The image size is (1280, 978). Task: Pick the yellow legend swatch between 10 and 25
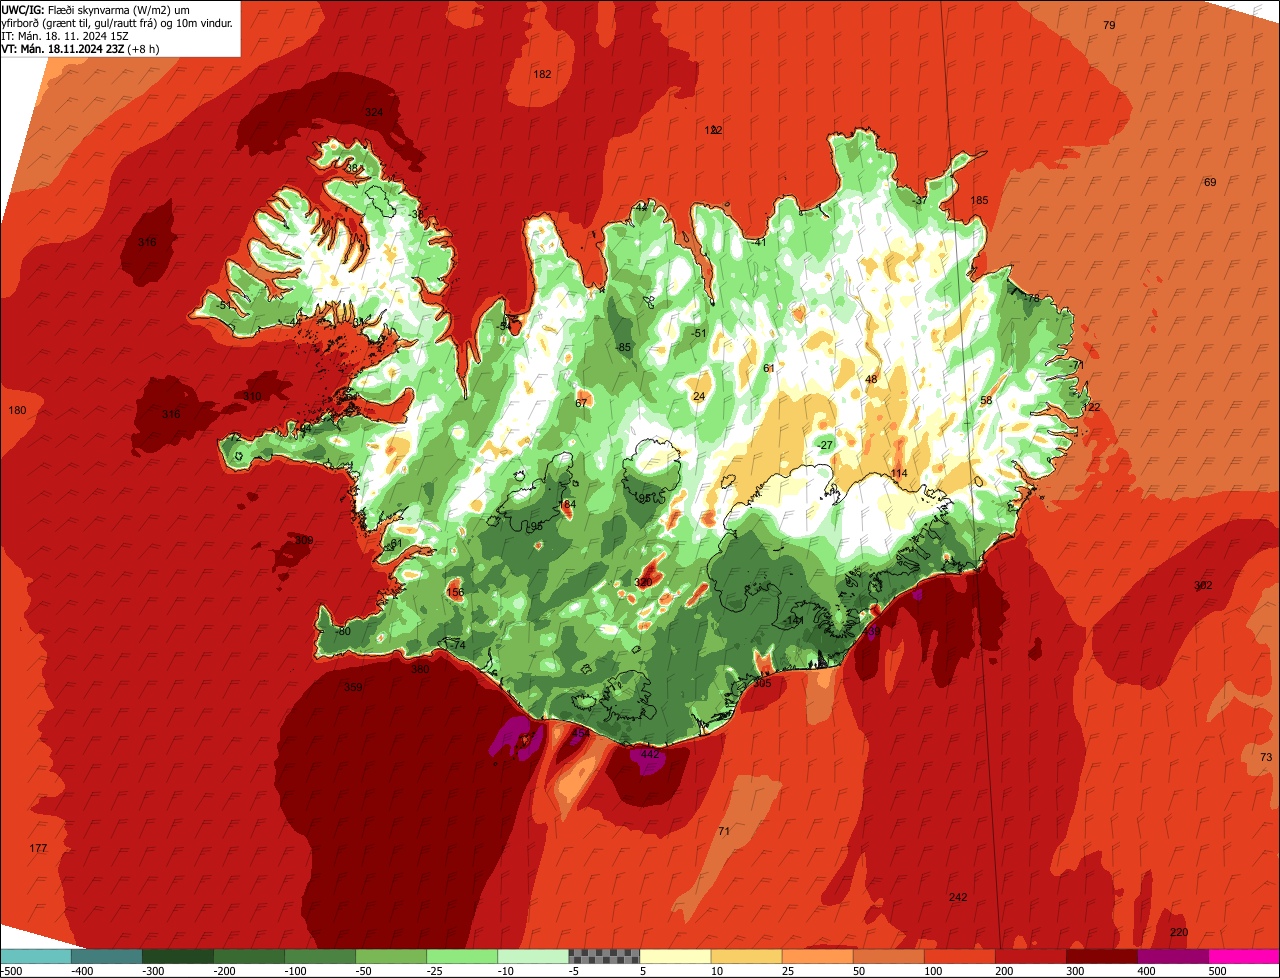[746, 956]
